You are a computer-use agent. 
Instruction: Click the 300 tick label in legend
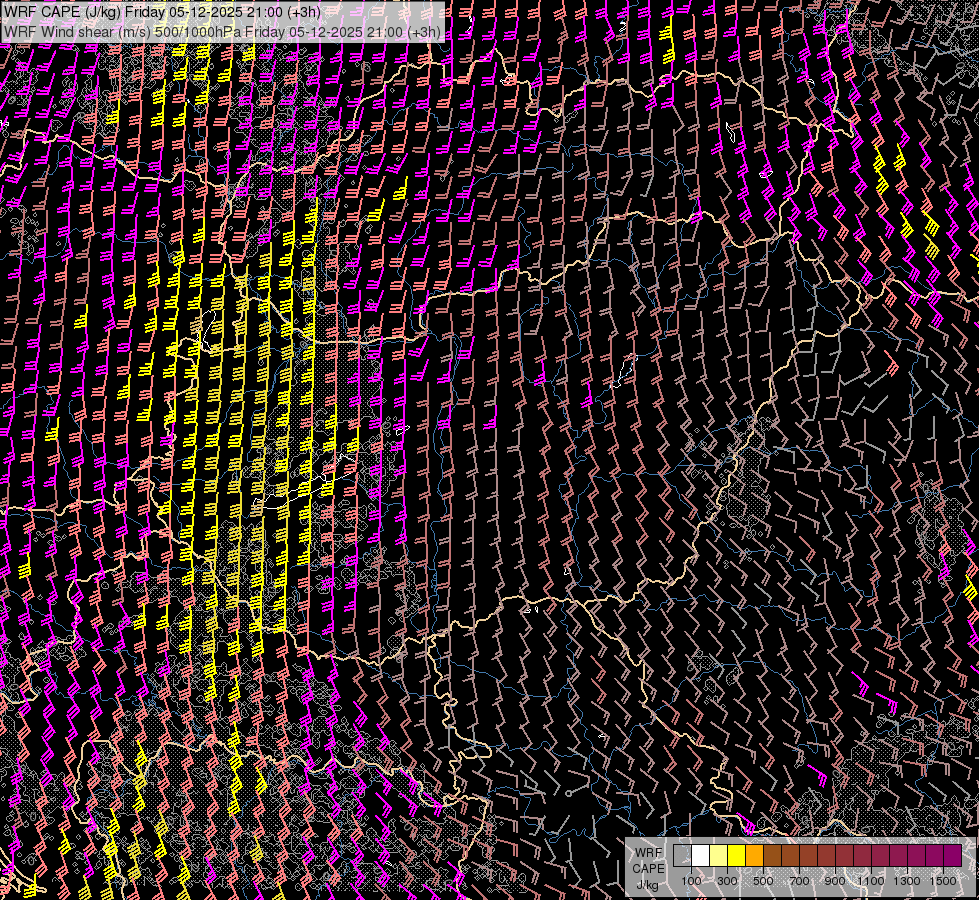[x=727, y=880]
